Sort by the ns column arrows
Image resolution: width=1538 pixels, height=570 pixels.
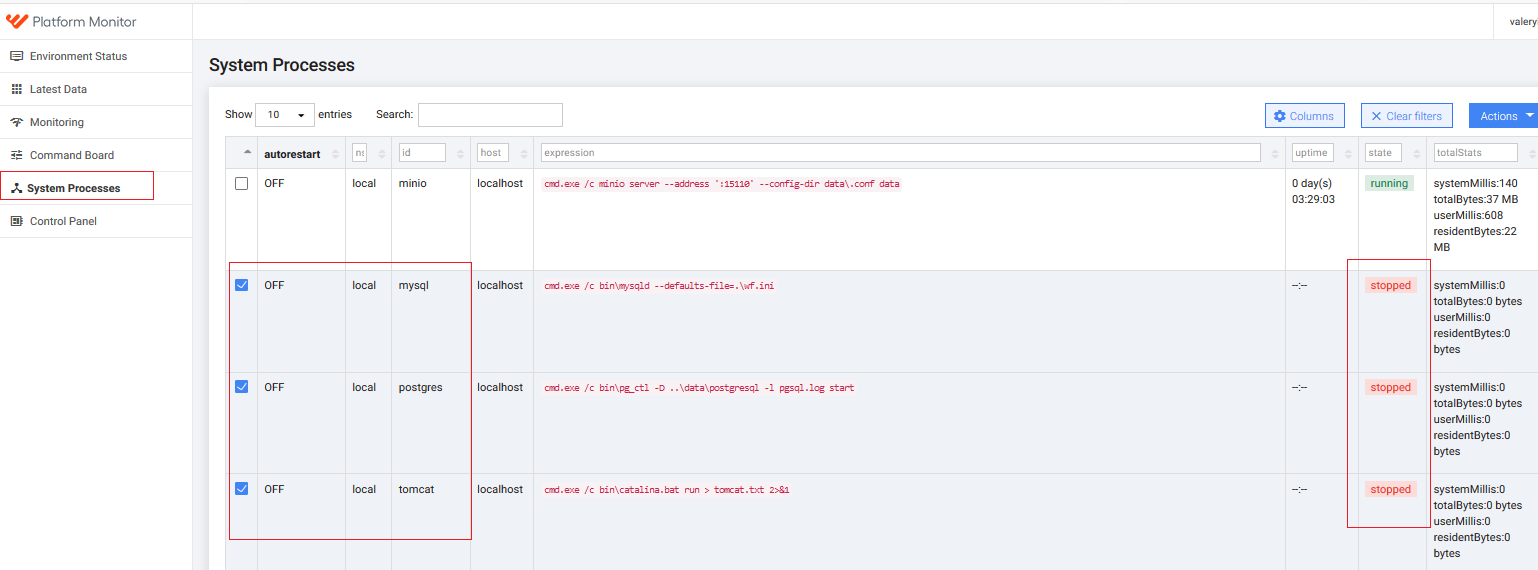pyautogui.click(x=381, y=154)
